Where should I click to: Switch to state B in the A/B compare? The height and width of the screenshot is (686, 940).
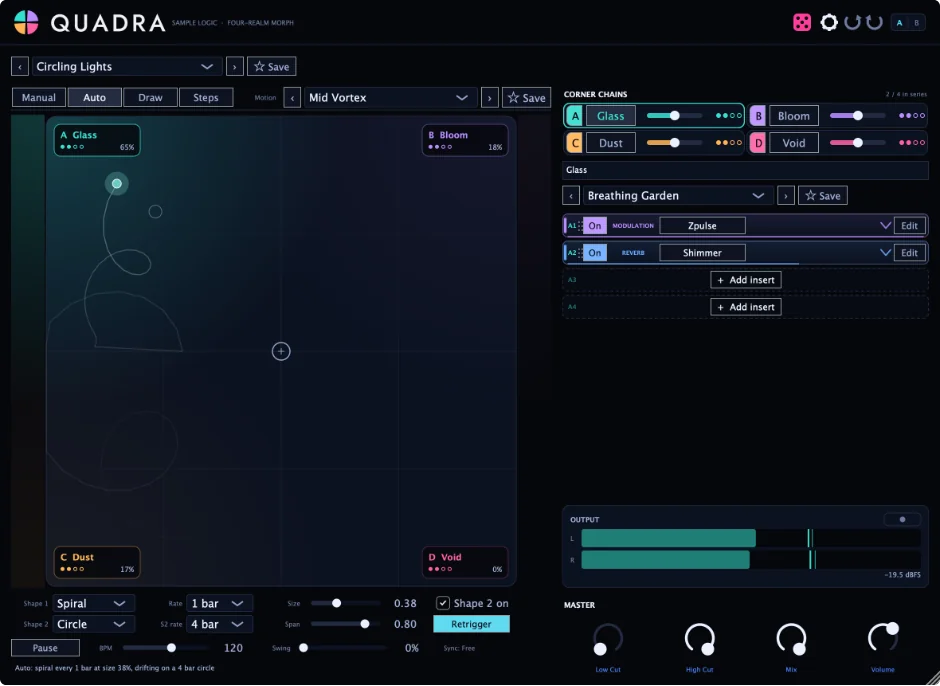[916, 23]
